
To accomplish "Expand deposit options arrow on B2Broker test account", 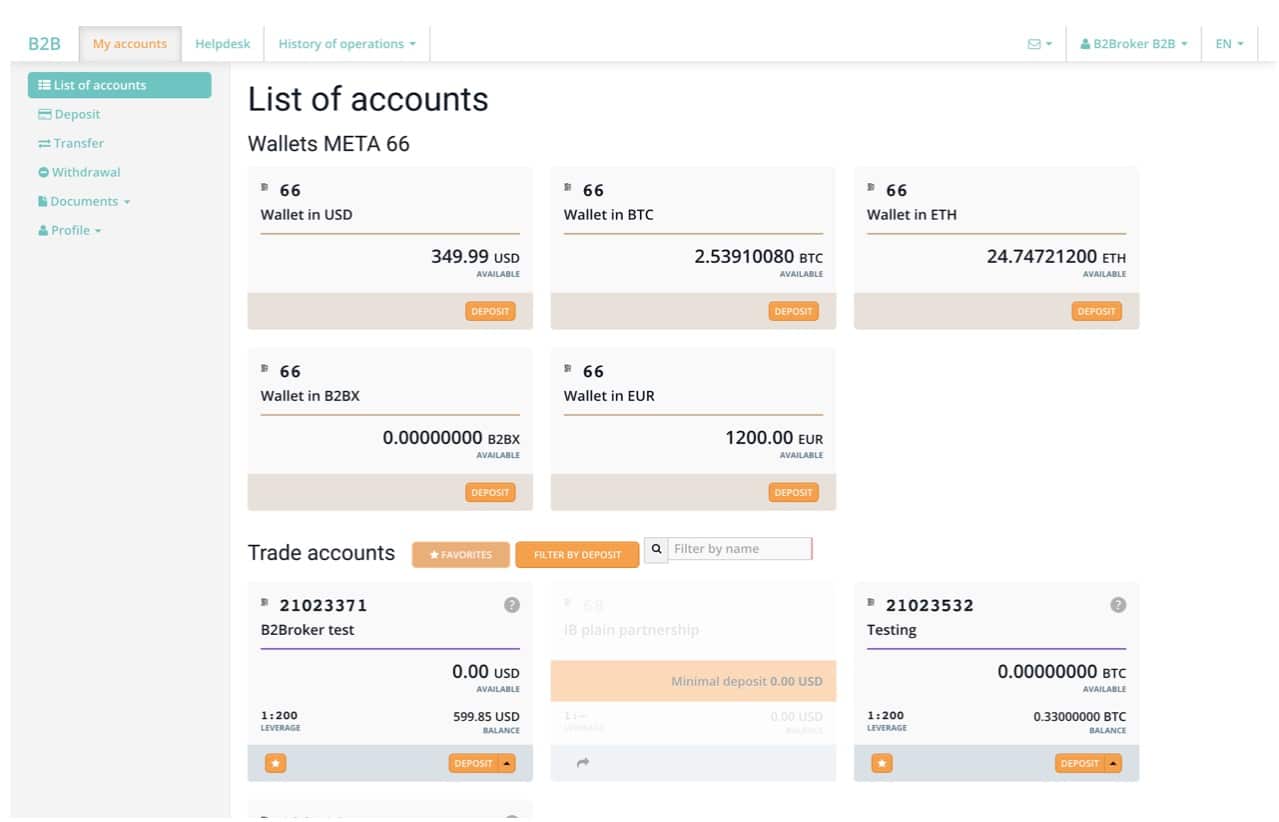I will (506, 763).
